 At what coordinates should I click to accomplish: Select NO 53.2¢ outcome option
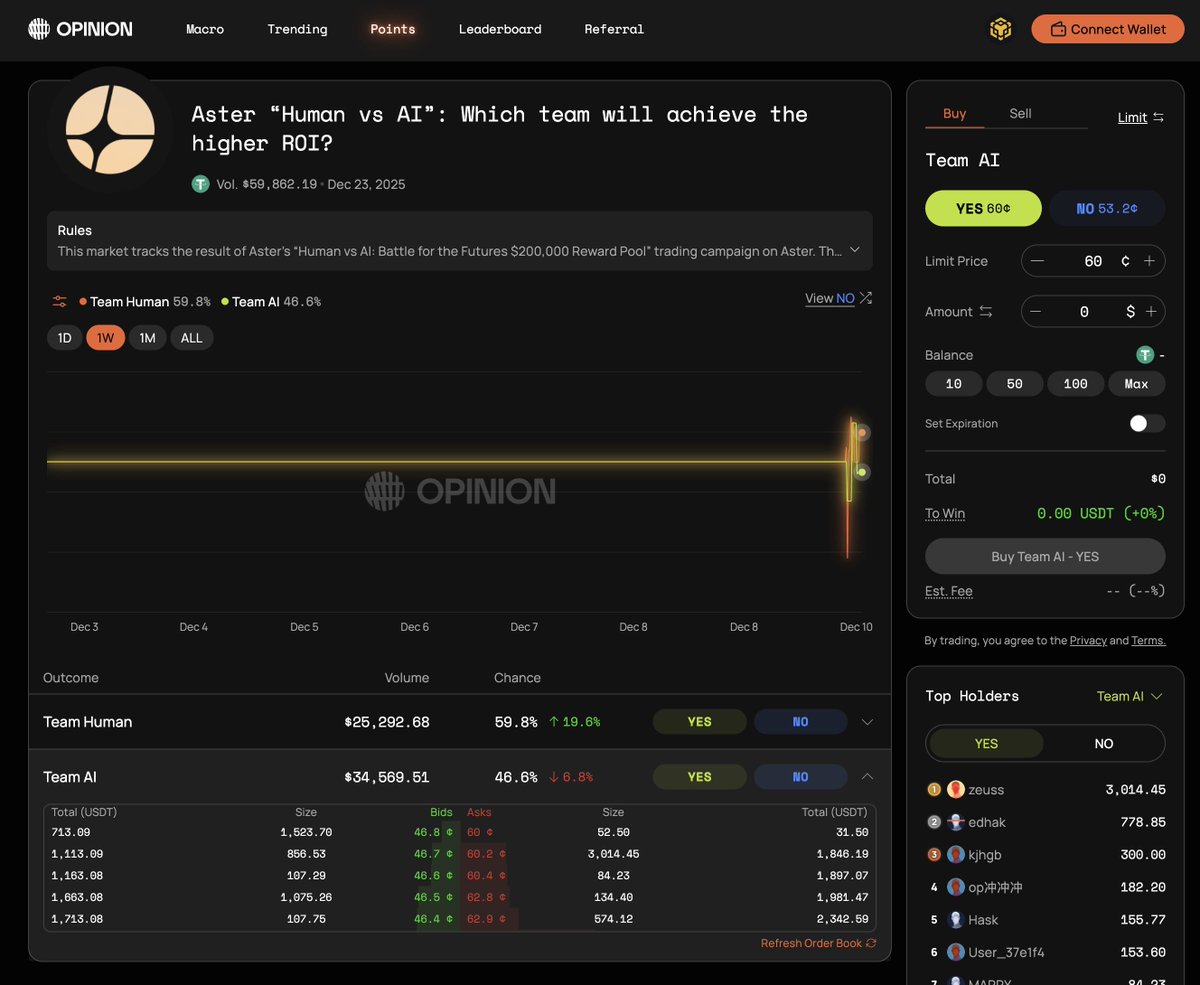click(1107, 208)
